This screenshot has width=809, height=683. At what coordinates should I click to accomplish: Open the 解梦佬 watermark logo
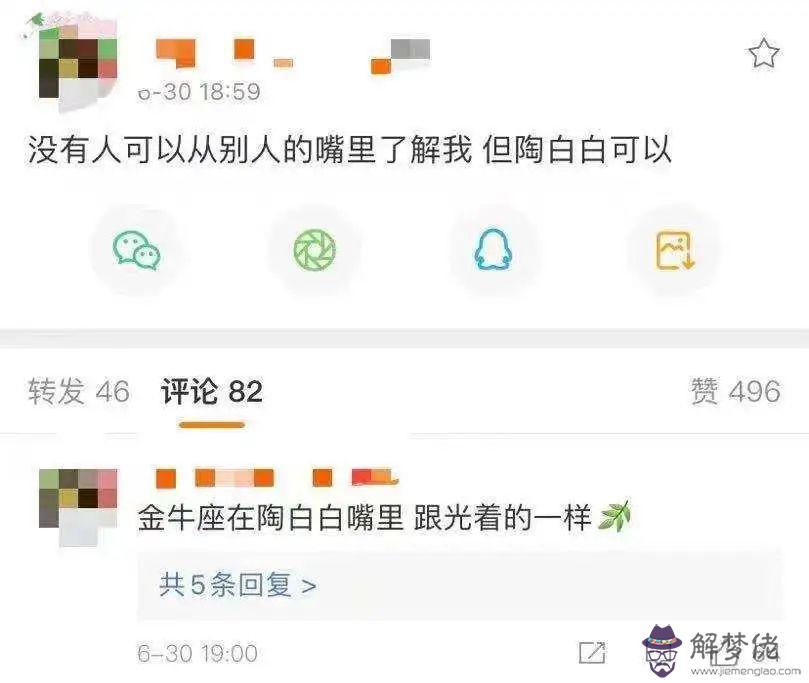(720, 650)
